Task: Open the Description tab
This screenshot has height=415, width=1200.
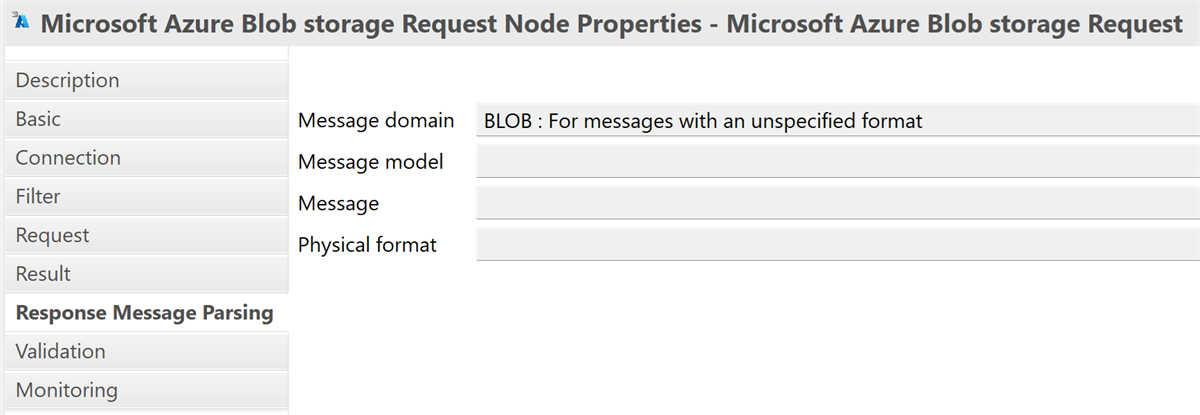Action: [x=67, y=80]
